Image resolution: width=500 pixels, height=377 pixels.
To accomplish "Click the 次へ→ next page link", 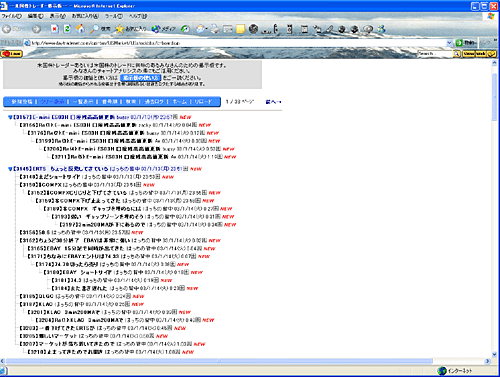I will 273,102.
